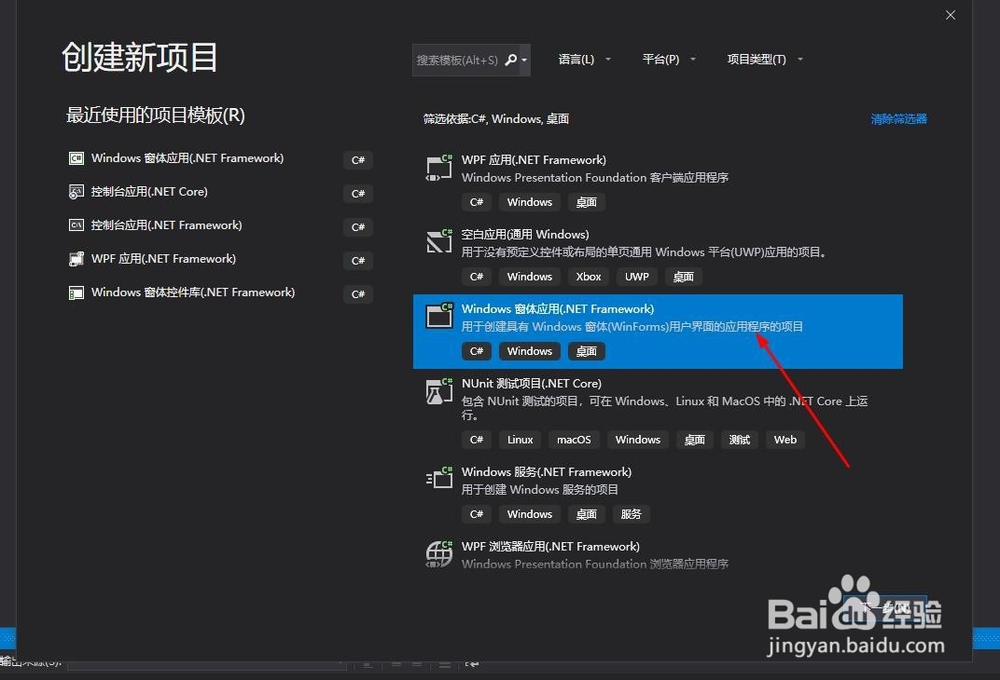The width and height of the screenshot is (1000, 680).
Task: Click the Linux tag under NUnit 测试项目
Action: click(520, 439)
